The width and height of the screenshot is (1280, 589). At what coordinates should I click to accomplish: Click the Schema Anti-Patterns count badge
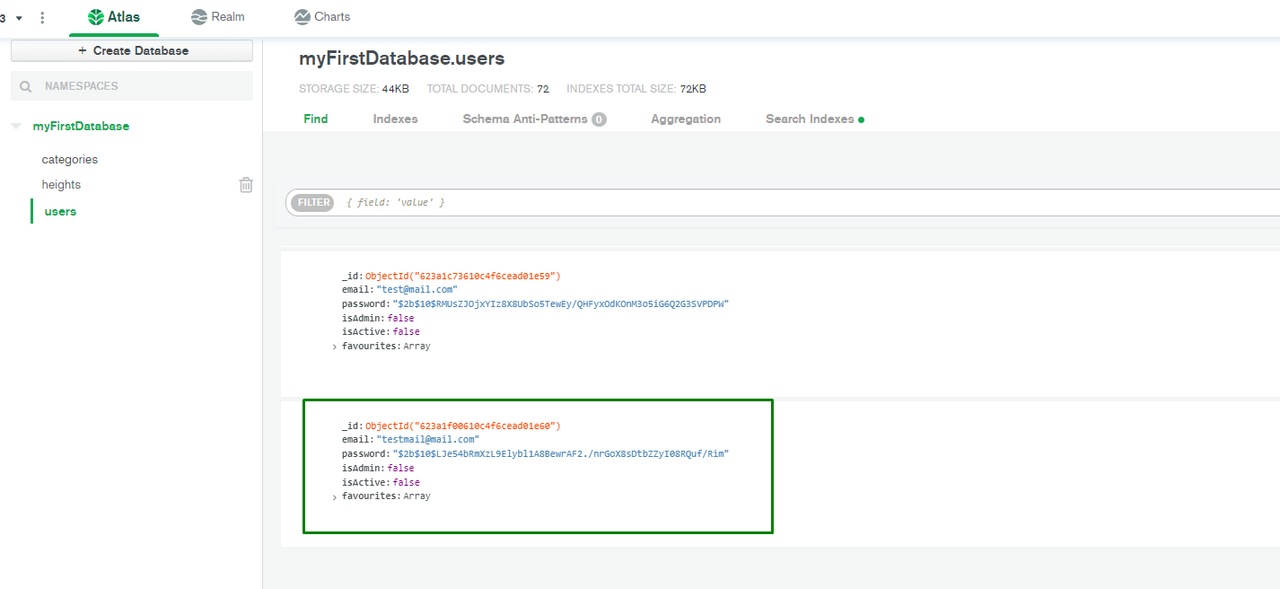coord(599,119)
